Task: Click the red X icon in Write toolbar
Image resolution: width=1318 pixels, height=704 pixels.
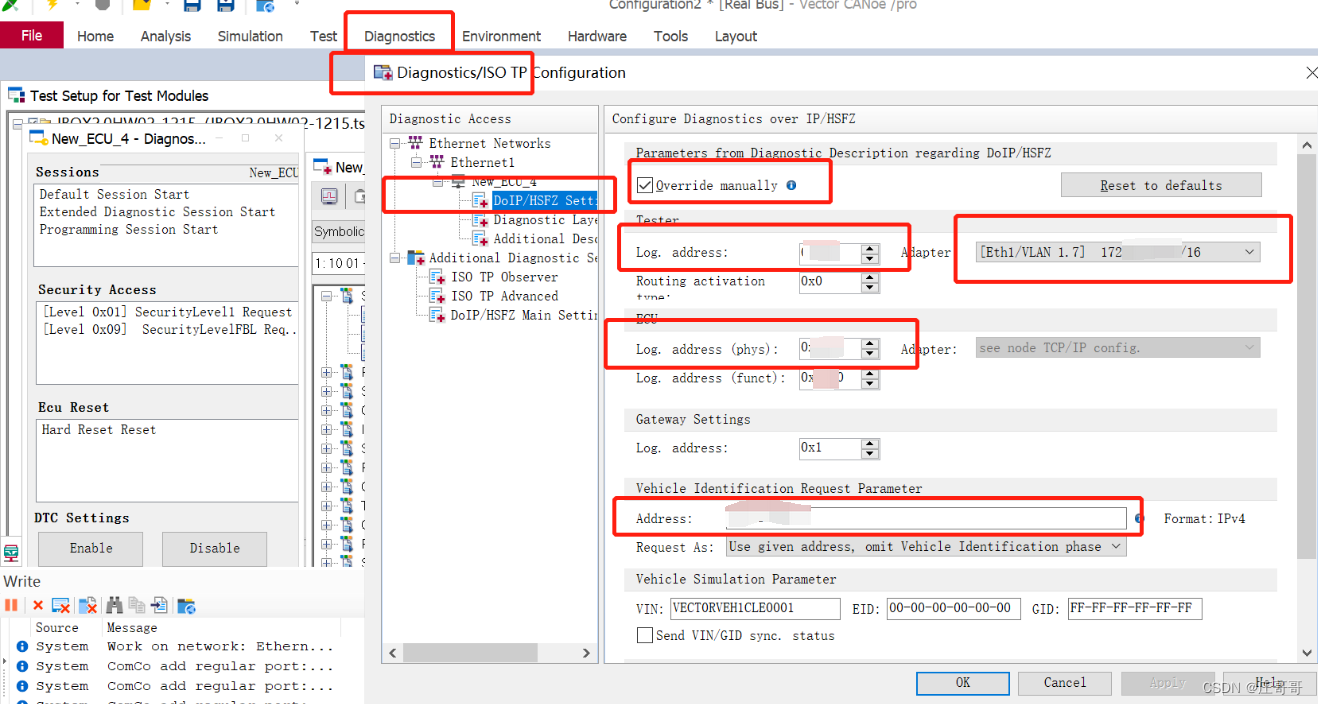Action: (38, 605)
